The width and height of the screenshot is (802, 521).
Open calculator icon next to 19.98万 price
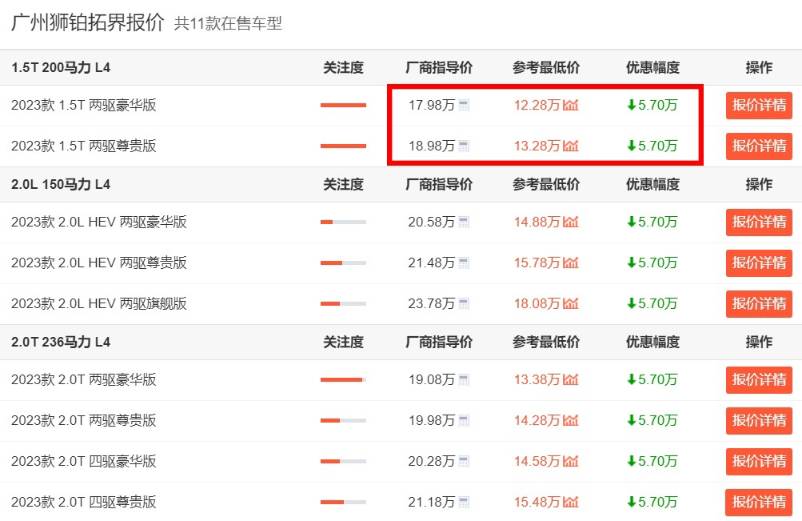[x=464, y=421]
